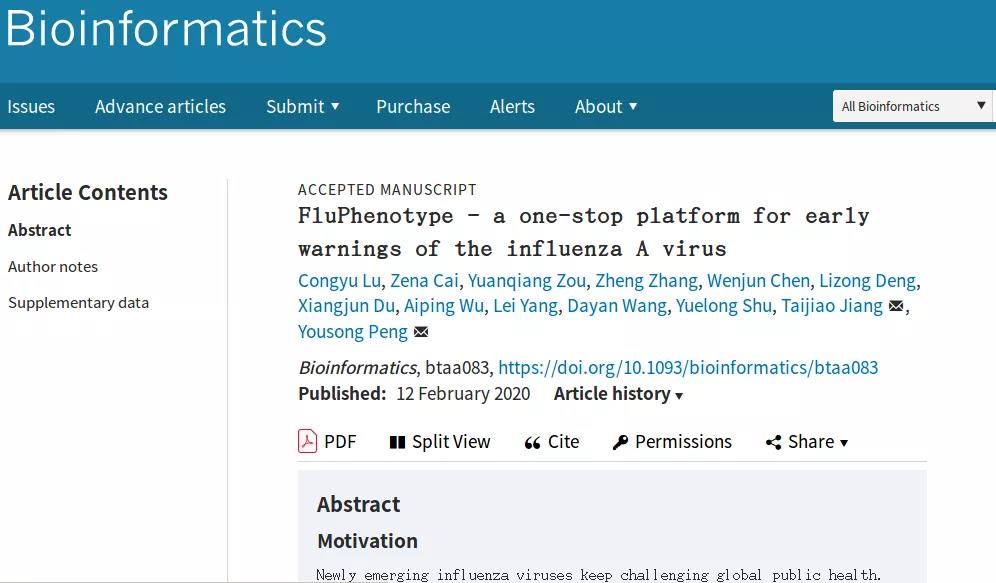Click the Share icon

[x=773, y=442]
